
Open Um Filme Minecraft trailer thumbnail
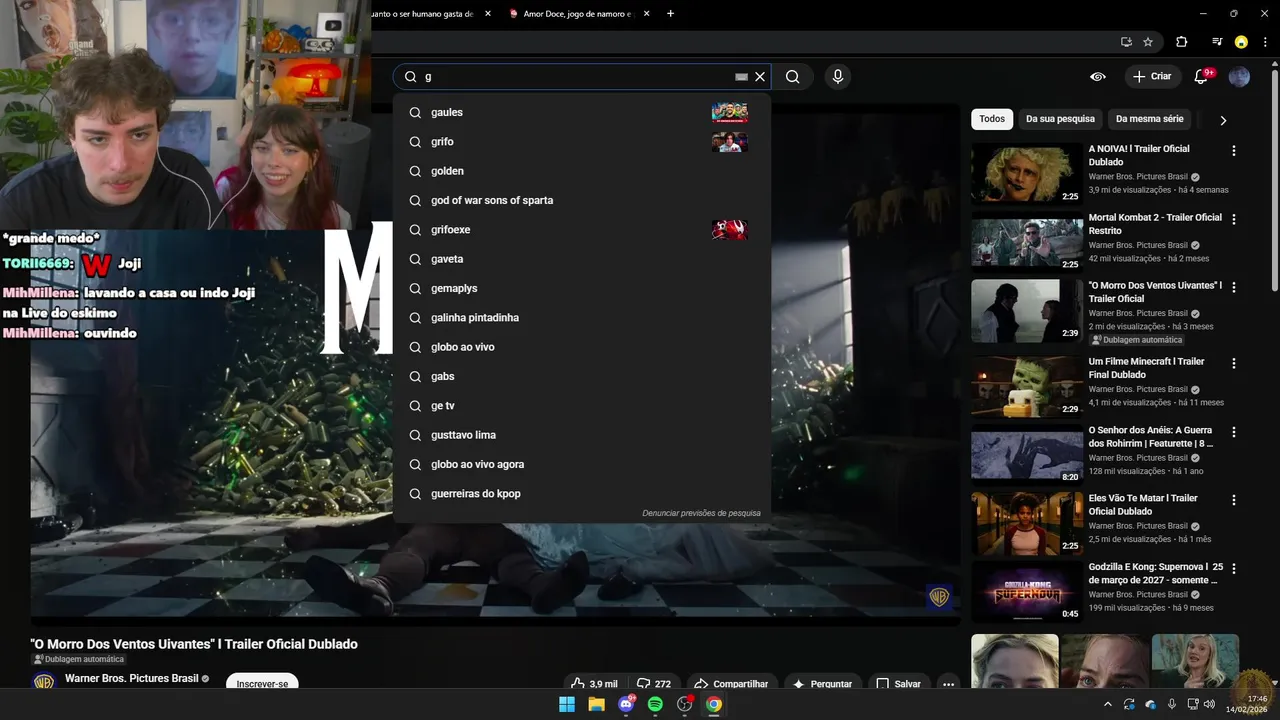1027,387
